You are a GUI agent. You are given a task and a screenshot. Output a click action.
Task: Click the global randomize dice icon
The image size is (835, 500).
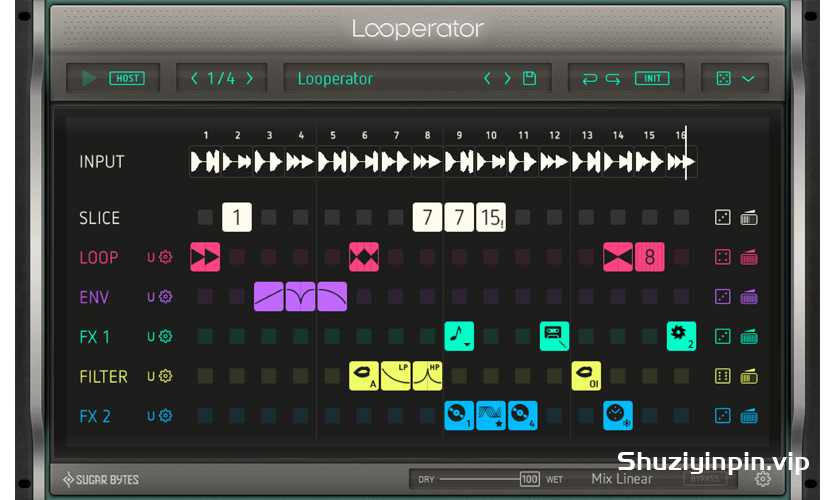(723, 78)
